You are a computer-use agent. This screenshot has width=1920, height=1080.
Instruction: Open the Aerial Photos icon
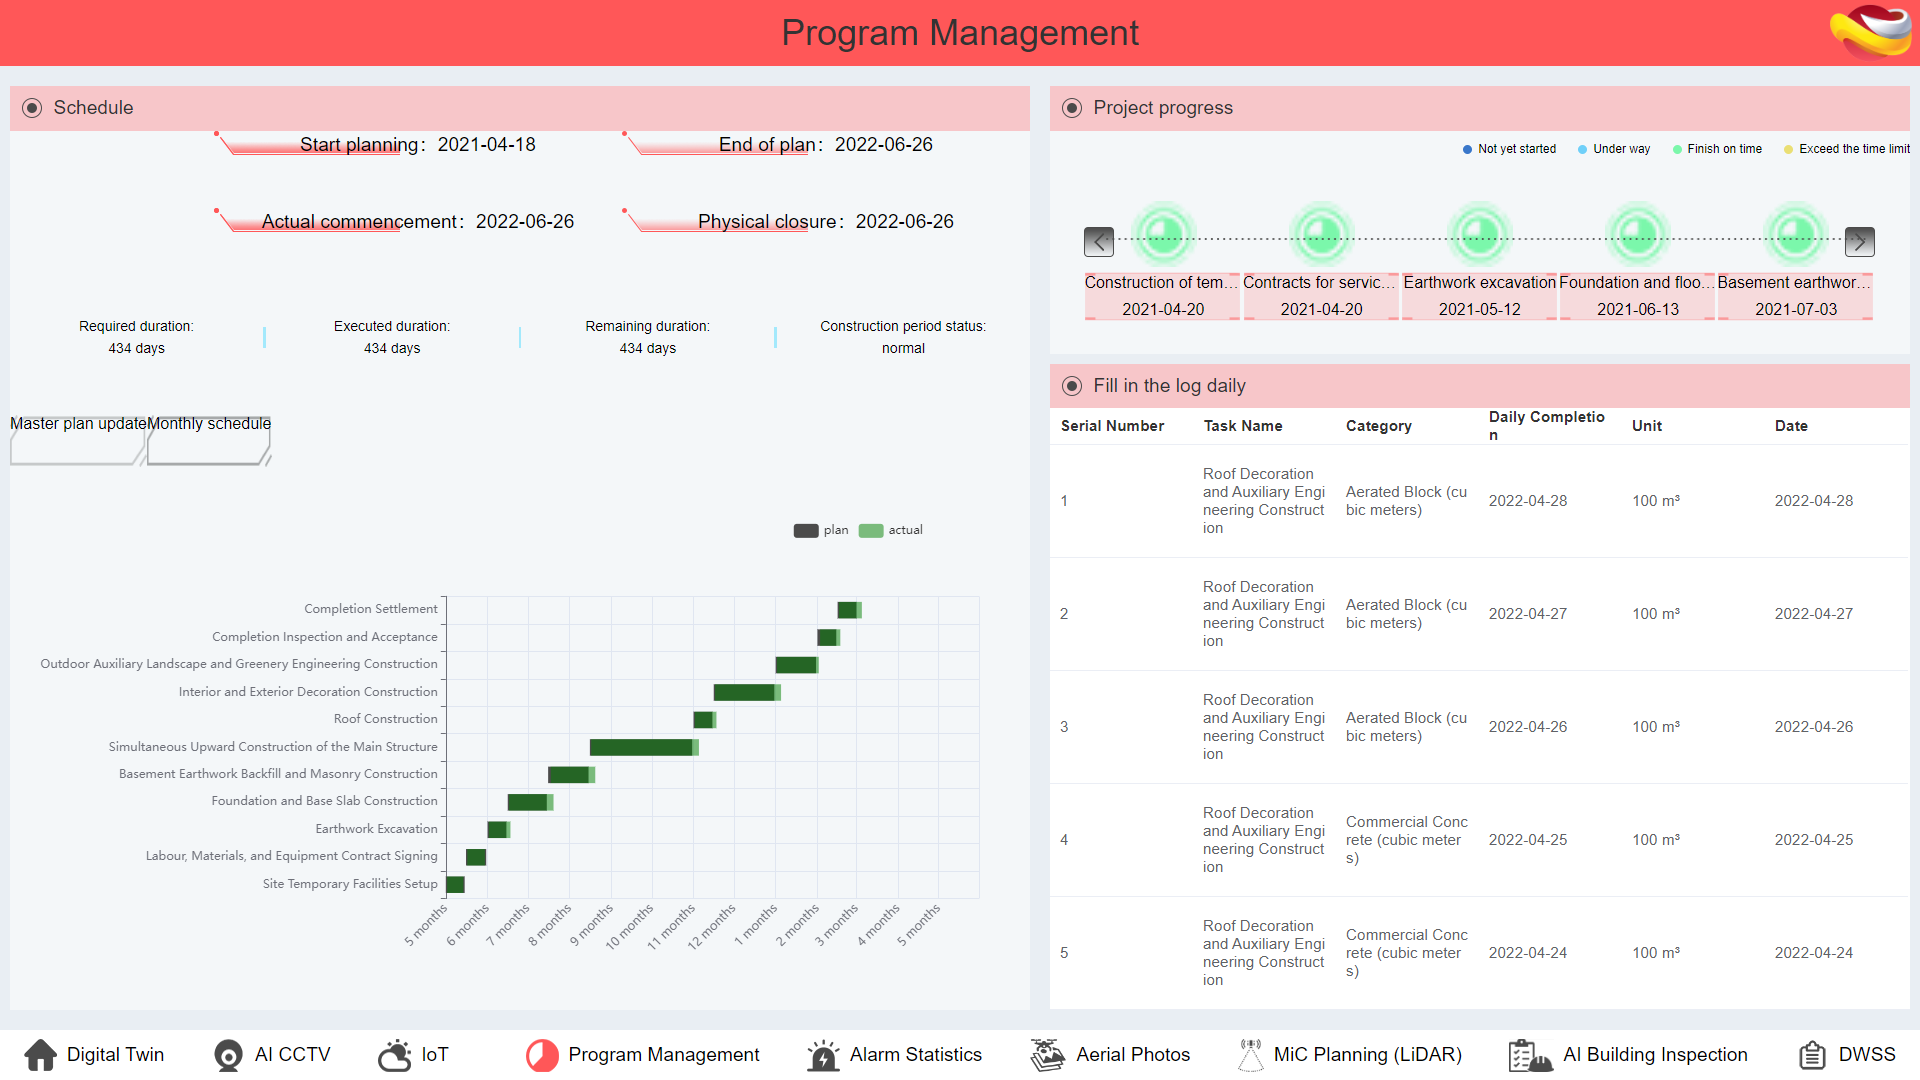point(1048,1055)
